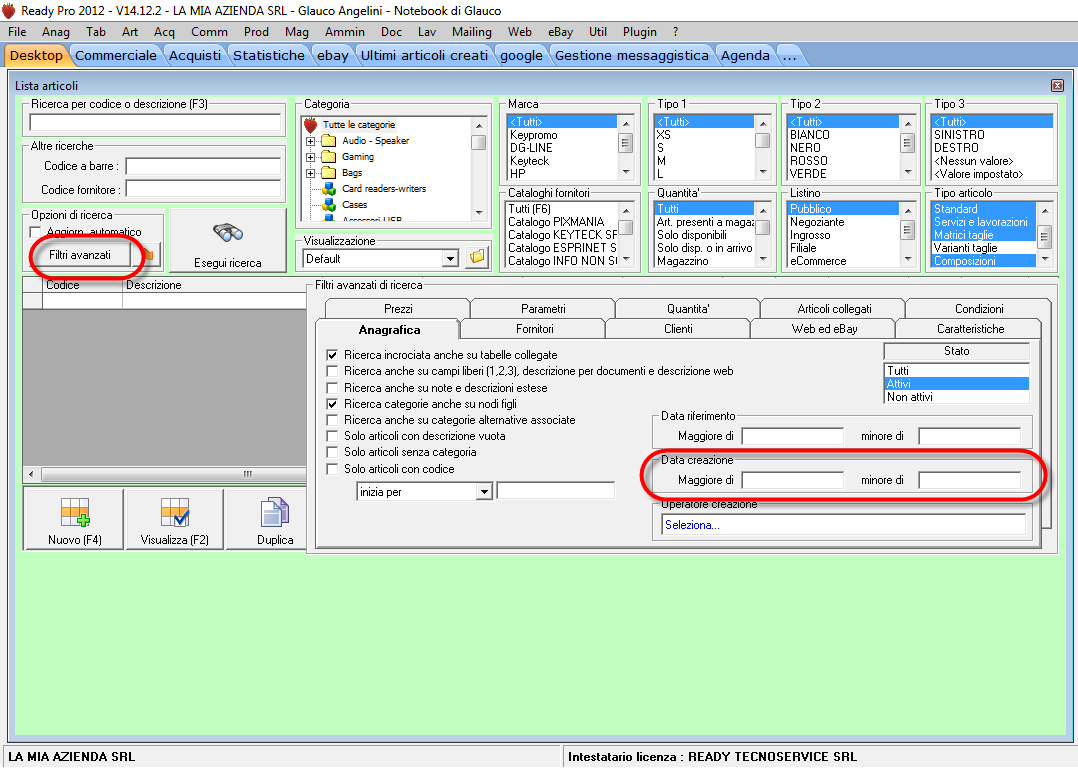Click the Filtri avanzati button
The image size is (1078, 768).
(x=80, y=255)
